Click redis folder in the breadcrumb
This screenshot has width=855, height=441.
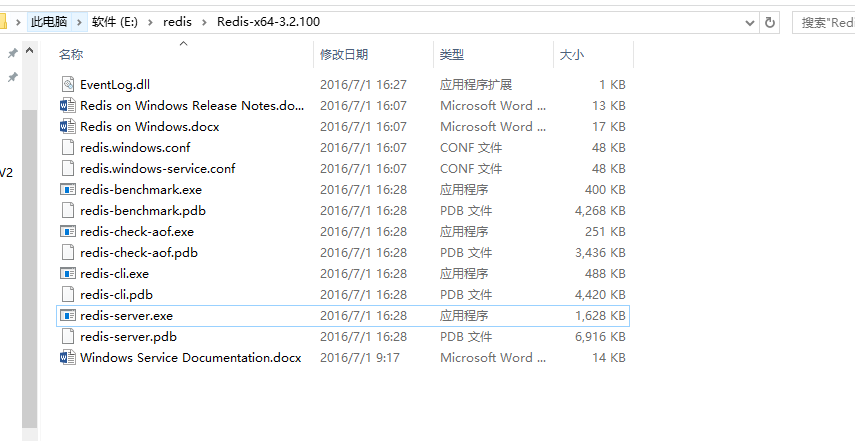(177, 22)
